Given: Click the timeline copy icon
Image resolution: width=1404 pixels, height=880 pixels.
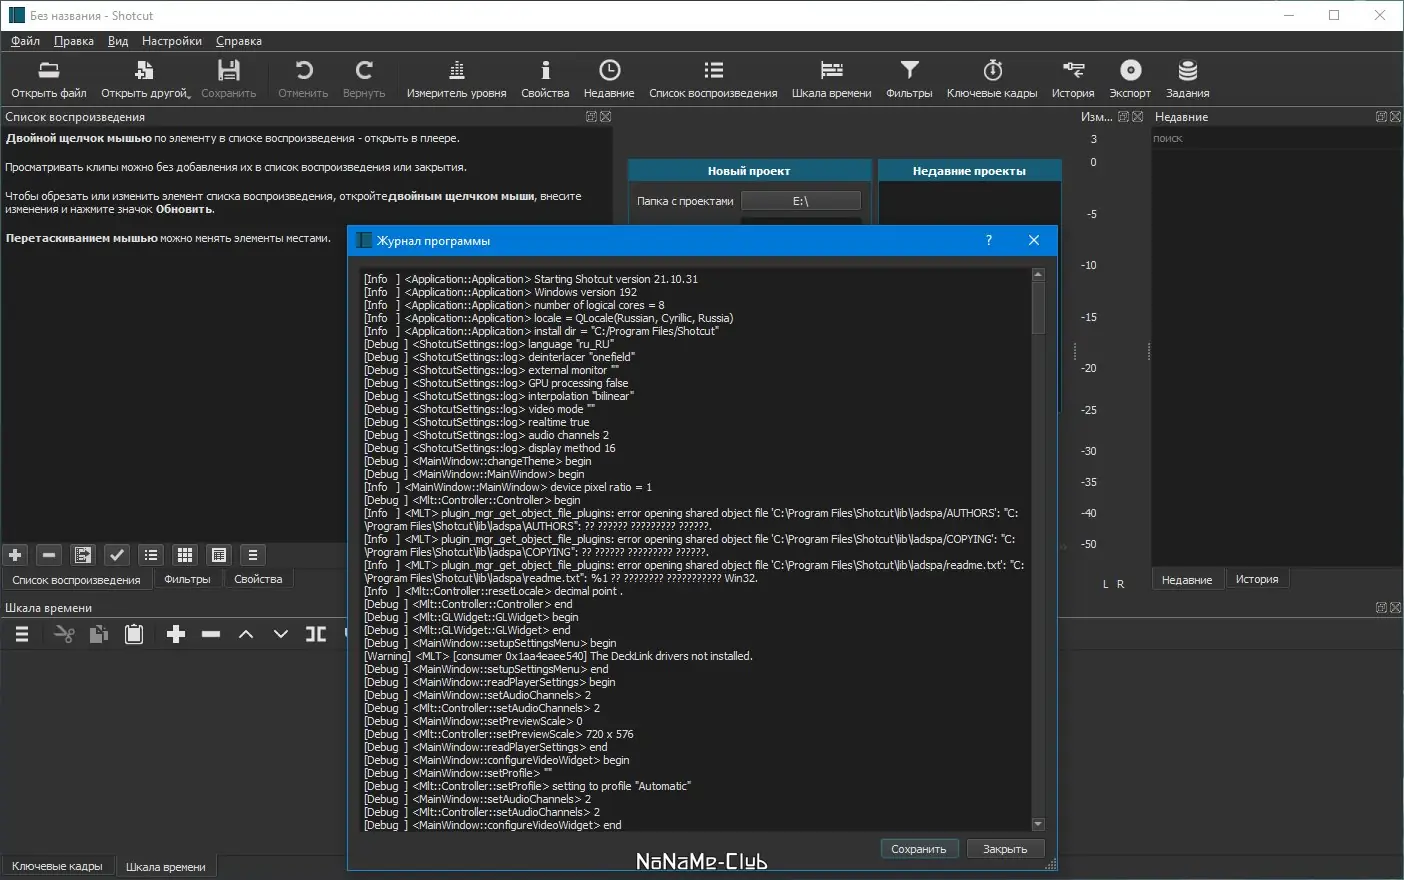Looking at the screenshot, I should [99, 634].
